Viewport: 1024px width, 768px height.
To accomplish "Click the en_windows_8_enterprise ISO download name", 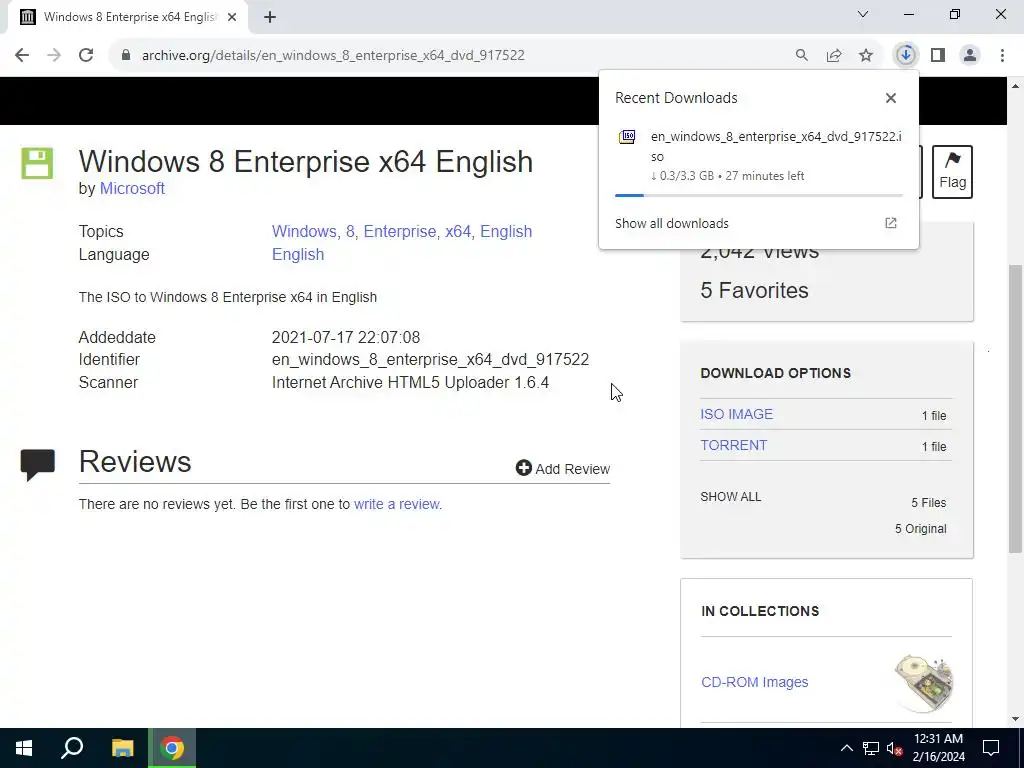I will point(776,146).
